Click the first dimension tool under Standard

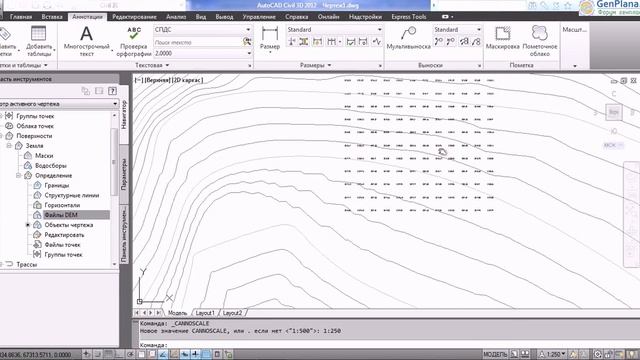click(x=292, y=42)
